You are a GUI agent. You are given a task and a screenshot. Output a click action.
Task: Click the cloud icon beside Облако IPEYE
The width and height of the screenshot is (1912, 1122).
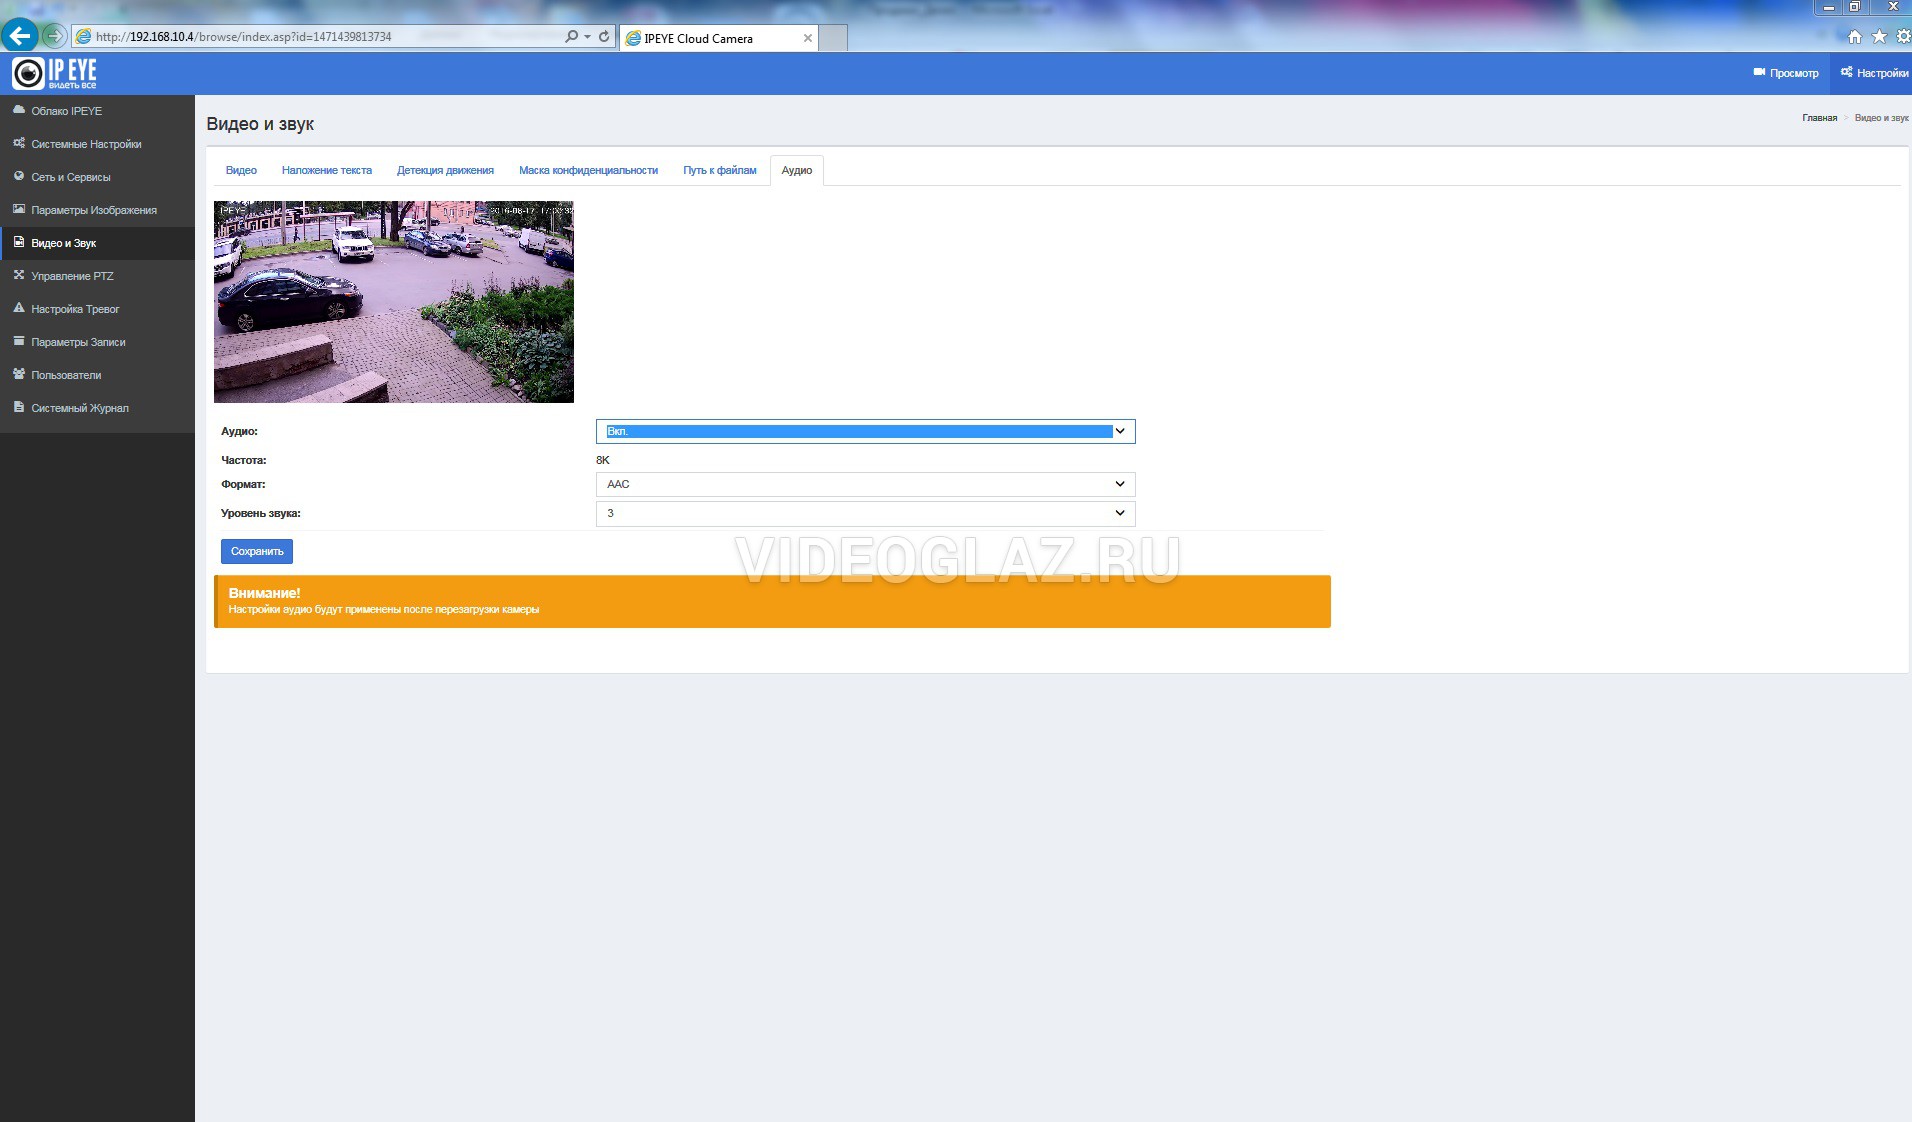click(x=19, y=110)
